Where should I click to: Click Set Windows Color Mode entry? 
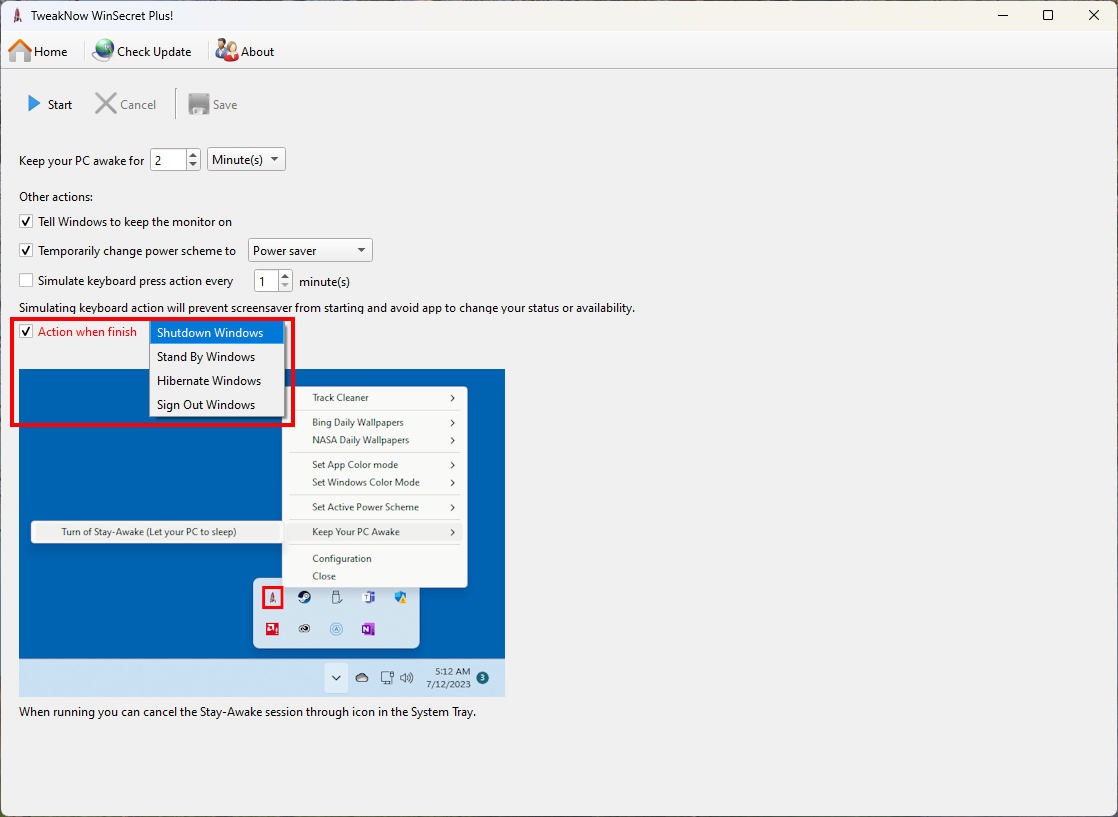[365, 482]
